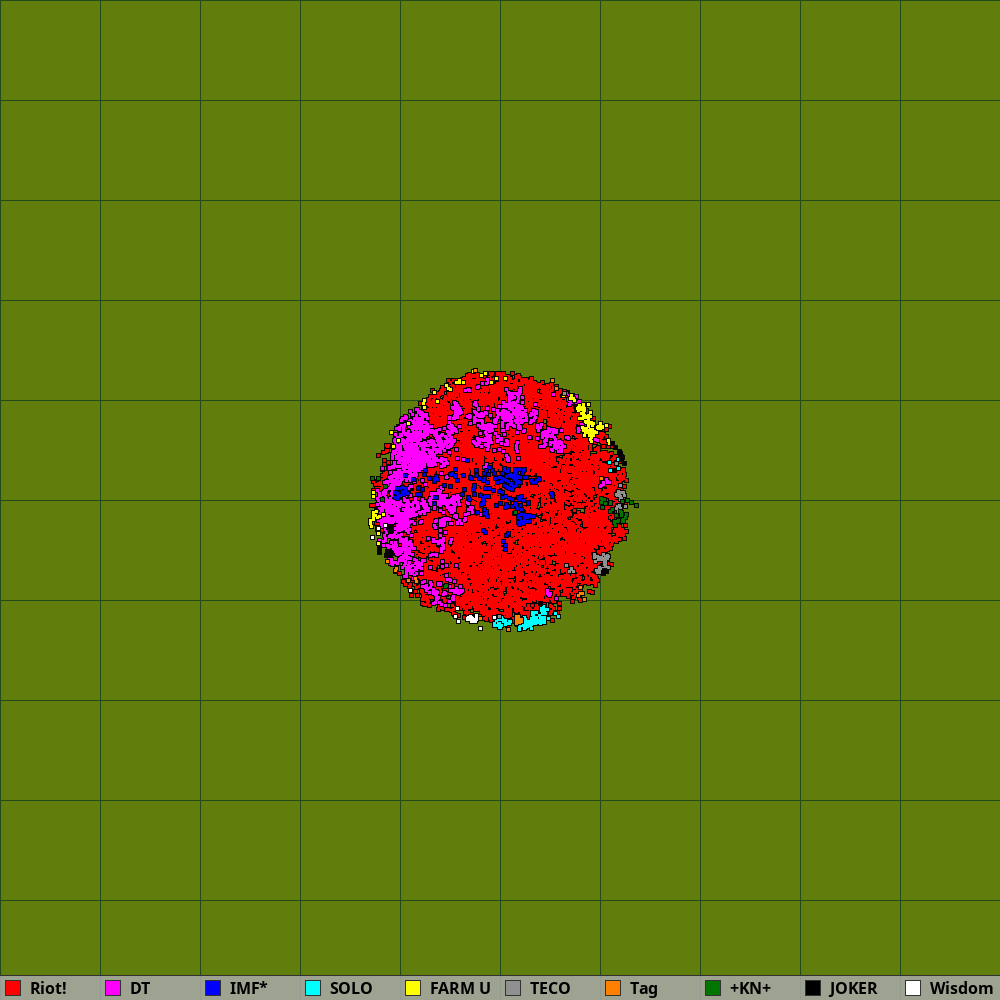Click the orange Tag legend swatch
Screen dimensions: 1000x1000
point(613,988)
